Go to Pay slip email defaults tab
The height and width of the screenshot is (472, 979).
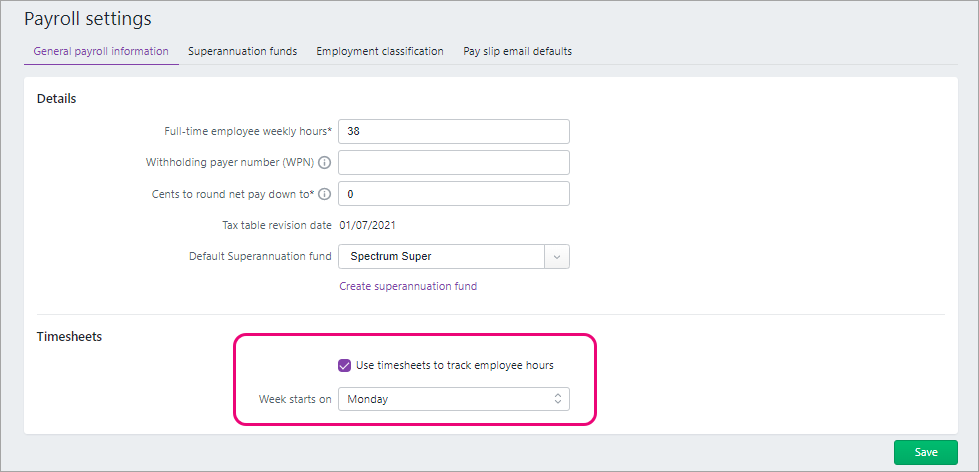517,51
